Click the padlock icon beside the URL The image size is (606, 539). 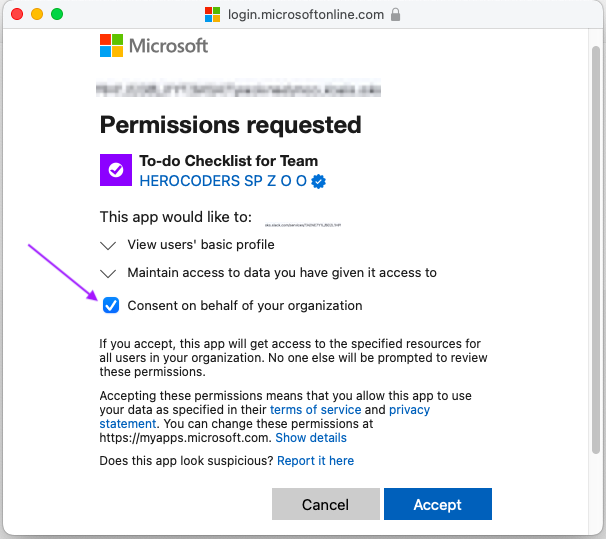396,15
